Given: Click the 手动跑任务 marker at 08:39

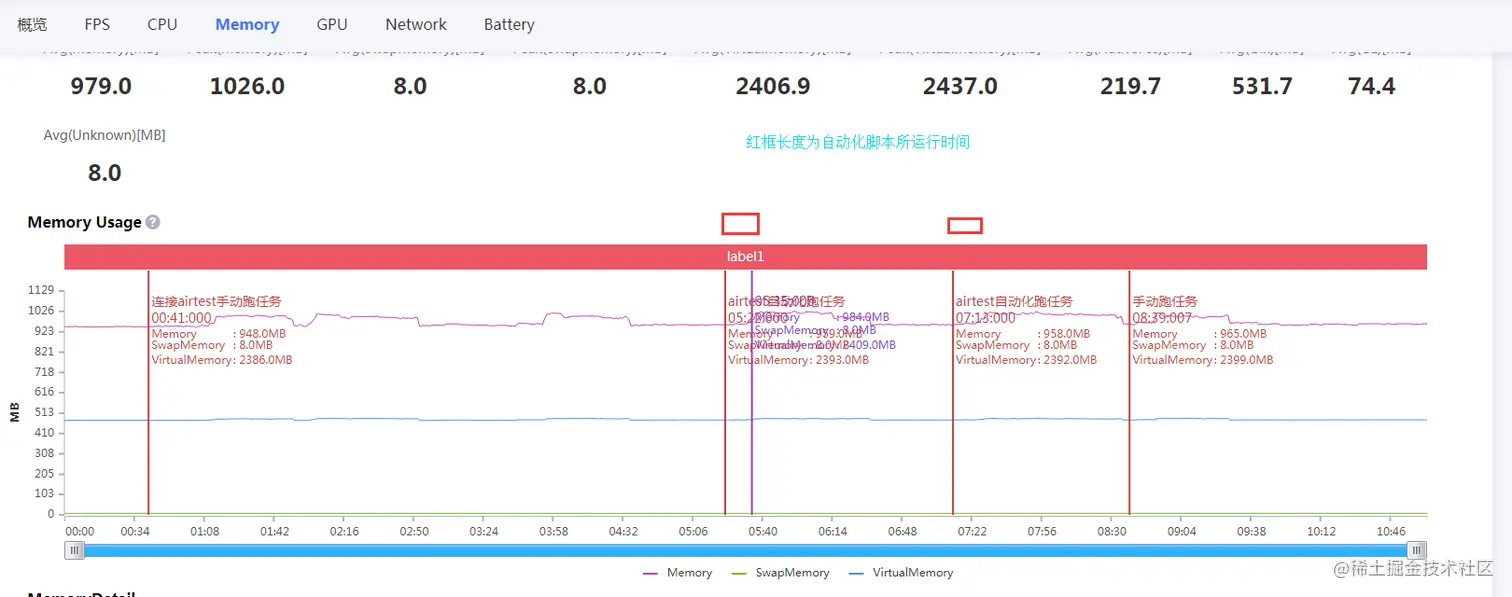Looking at the screenshot, I should pyautogui.click(x=1165, y=301).
